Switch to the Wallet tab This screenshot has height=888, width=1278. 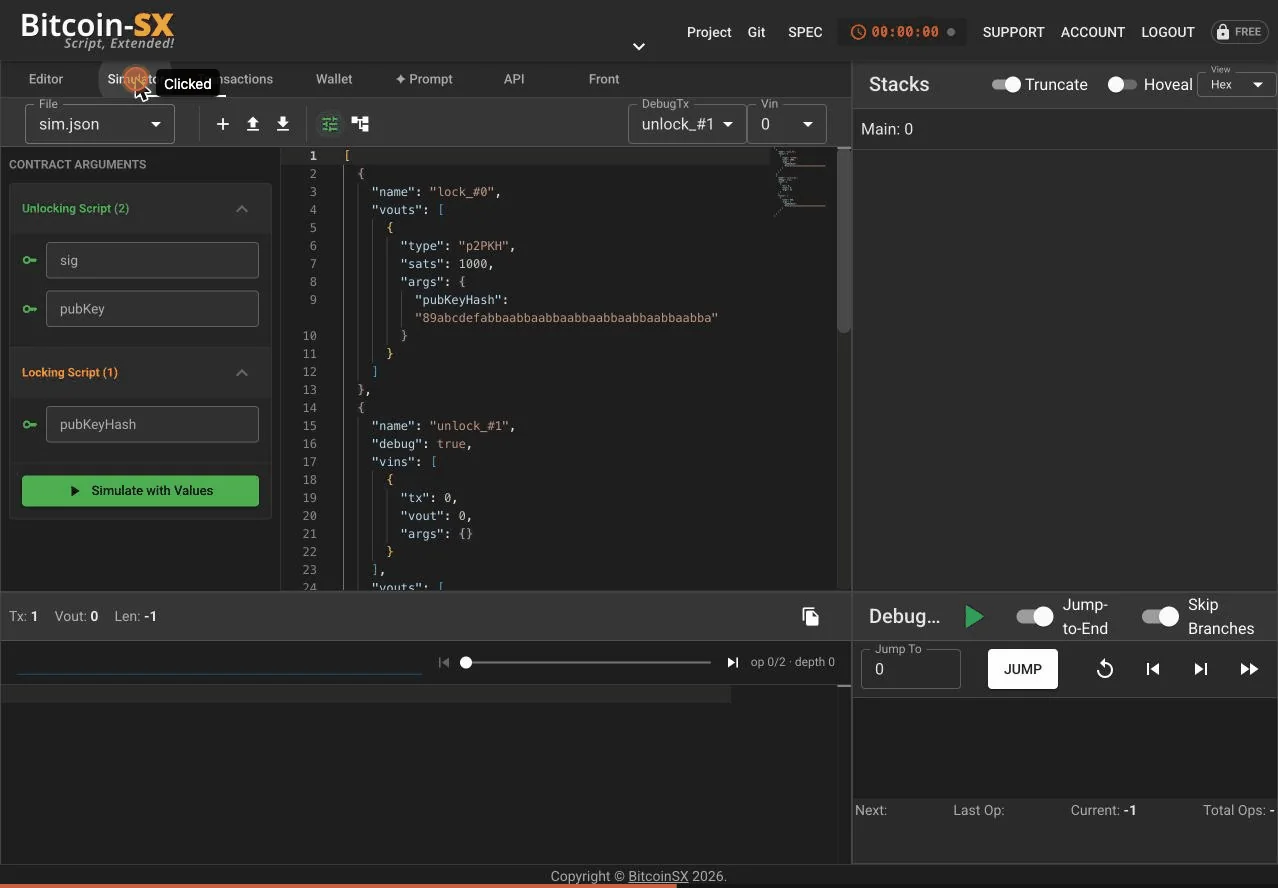334,79
